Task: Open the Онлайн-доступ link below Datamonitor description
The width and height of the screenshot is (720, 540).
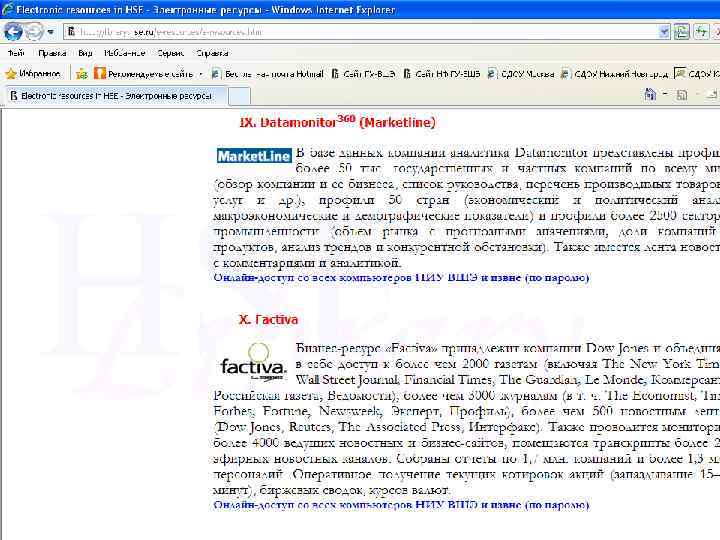Action: click(401, 278)
